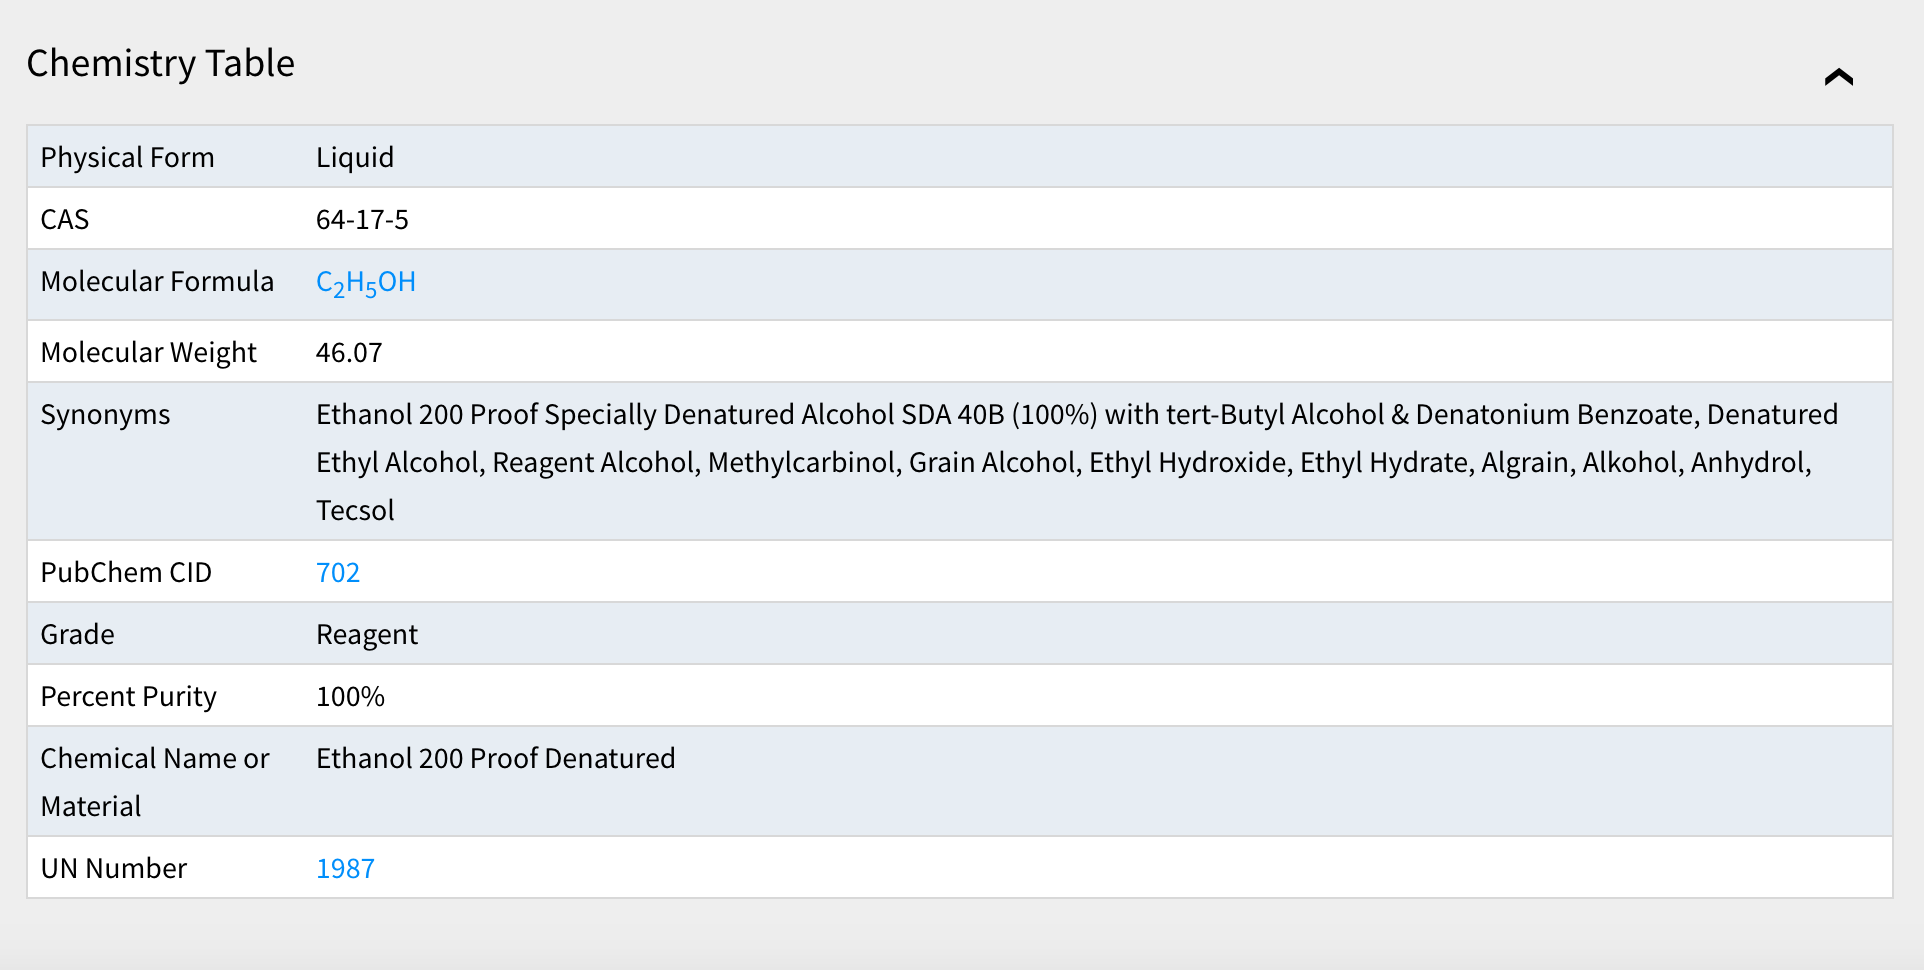1924x970 pixels.
Task: Click the Physical Form label
Action: coord(127,157)
